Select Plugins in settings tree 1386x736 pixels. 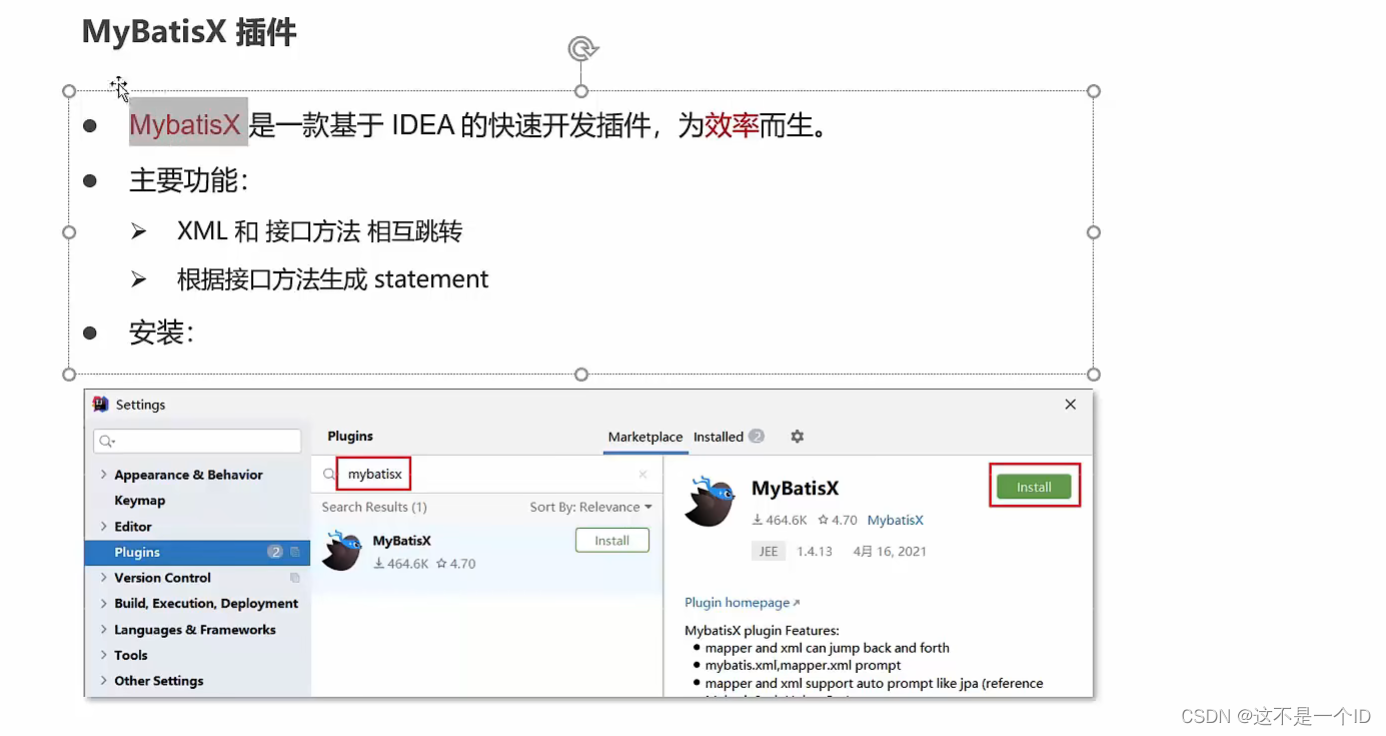tap(198, 552)
